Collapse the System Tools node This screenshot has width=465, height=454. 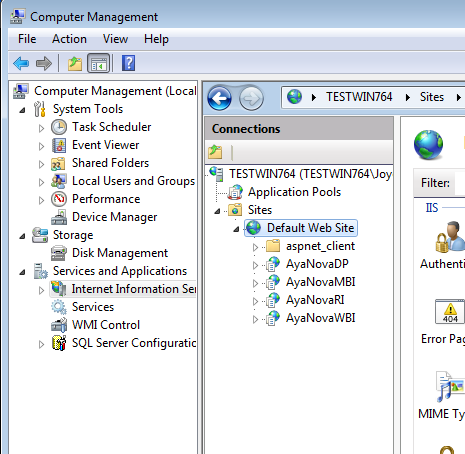[22, 110]
